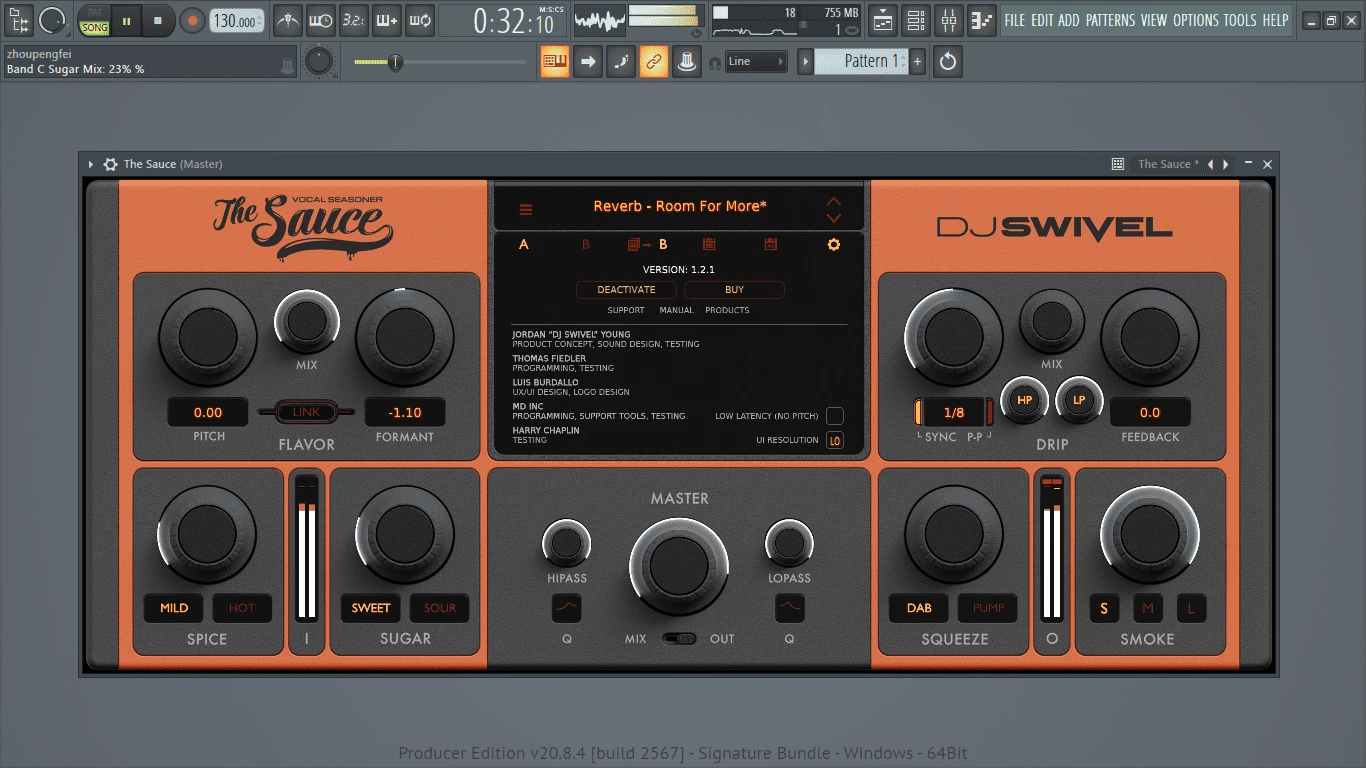Screen dimensions: 1366x768
Task: Go to the next preset with down chevron
Action: [x=834, y=217]
